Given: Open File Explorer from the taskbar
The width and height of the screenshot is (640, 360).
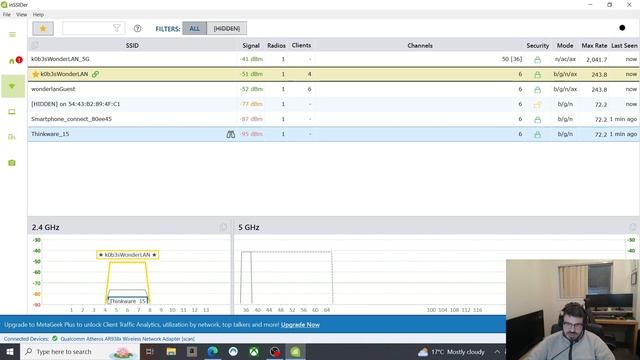Looking at the screenshot, I should [x=171, y=351].
